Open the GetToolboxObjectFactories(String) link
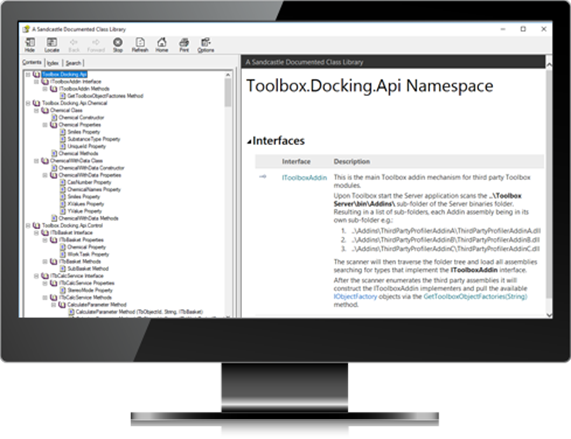Image resolution: width=571 pixels, height=439 pixels. (x=475, y=297)
